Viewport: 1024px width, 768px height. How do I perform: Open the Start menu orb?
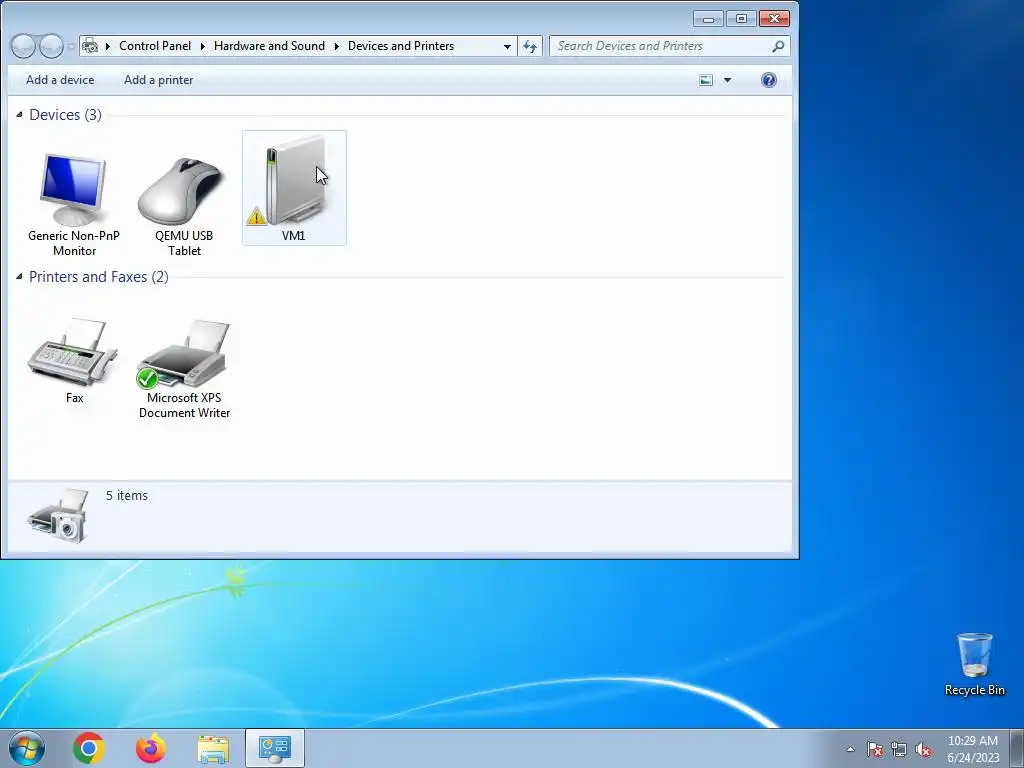point(26,748)
